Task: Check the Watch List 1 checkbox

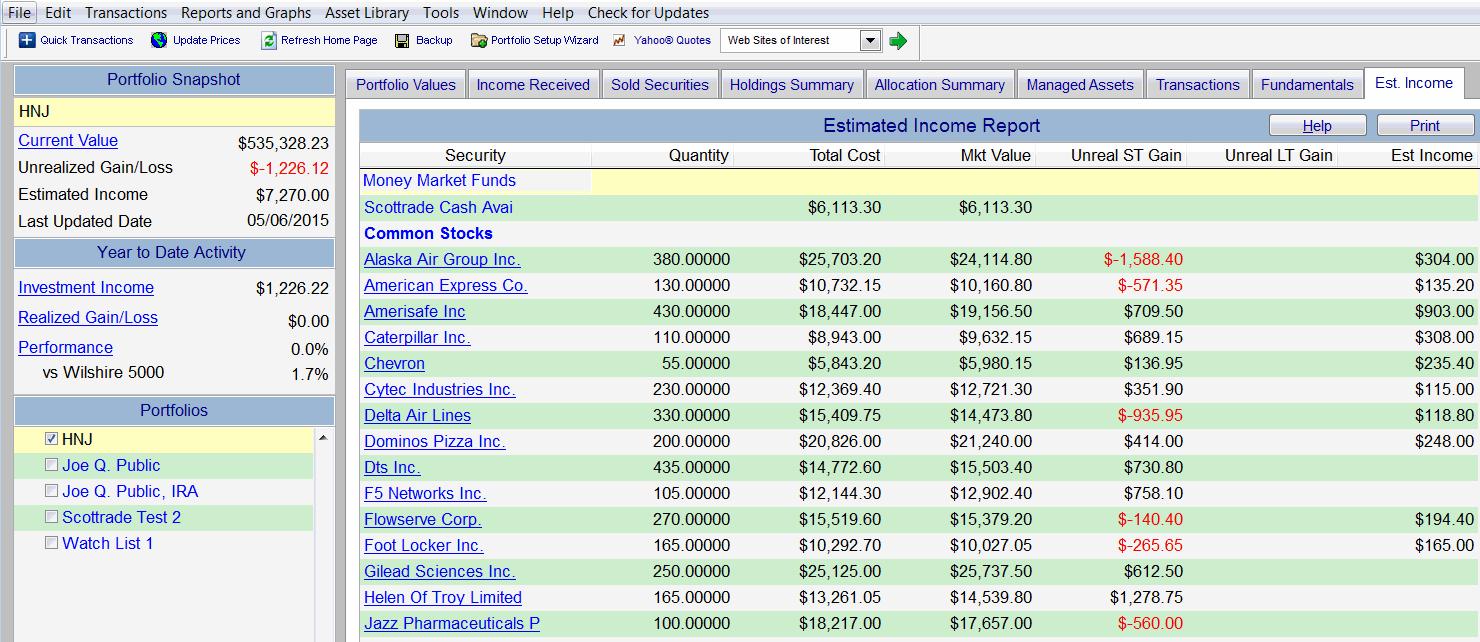Action: [50, 543]
